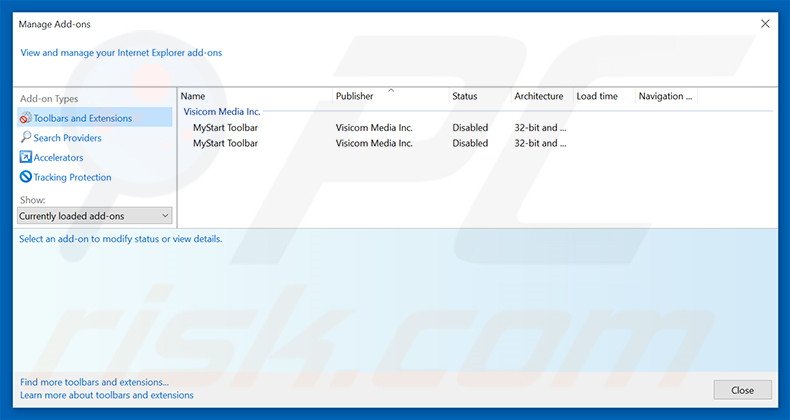Click Disabled status of second MyStart Toolbar
Viewport: 790px width, 420px height.
[x=470, y=143]
